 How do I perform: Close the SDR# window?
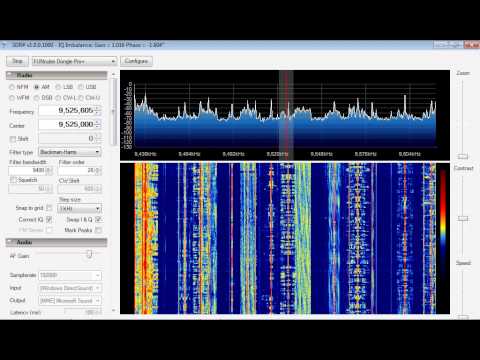click(x=472, y=44)
